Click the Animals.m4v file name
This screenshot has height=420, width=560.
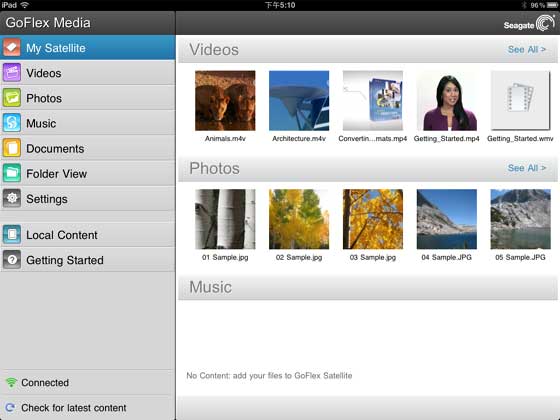click(x=225, y=139)
